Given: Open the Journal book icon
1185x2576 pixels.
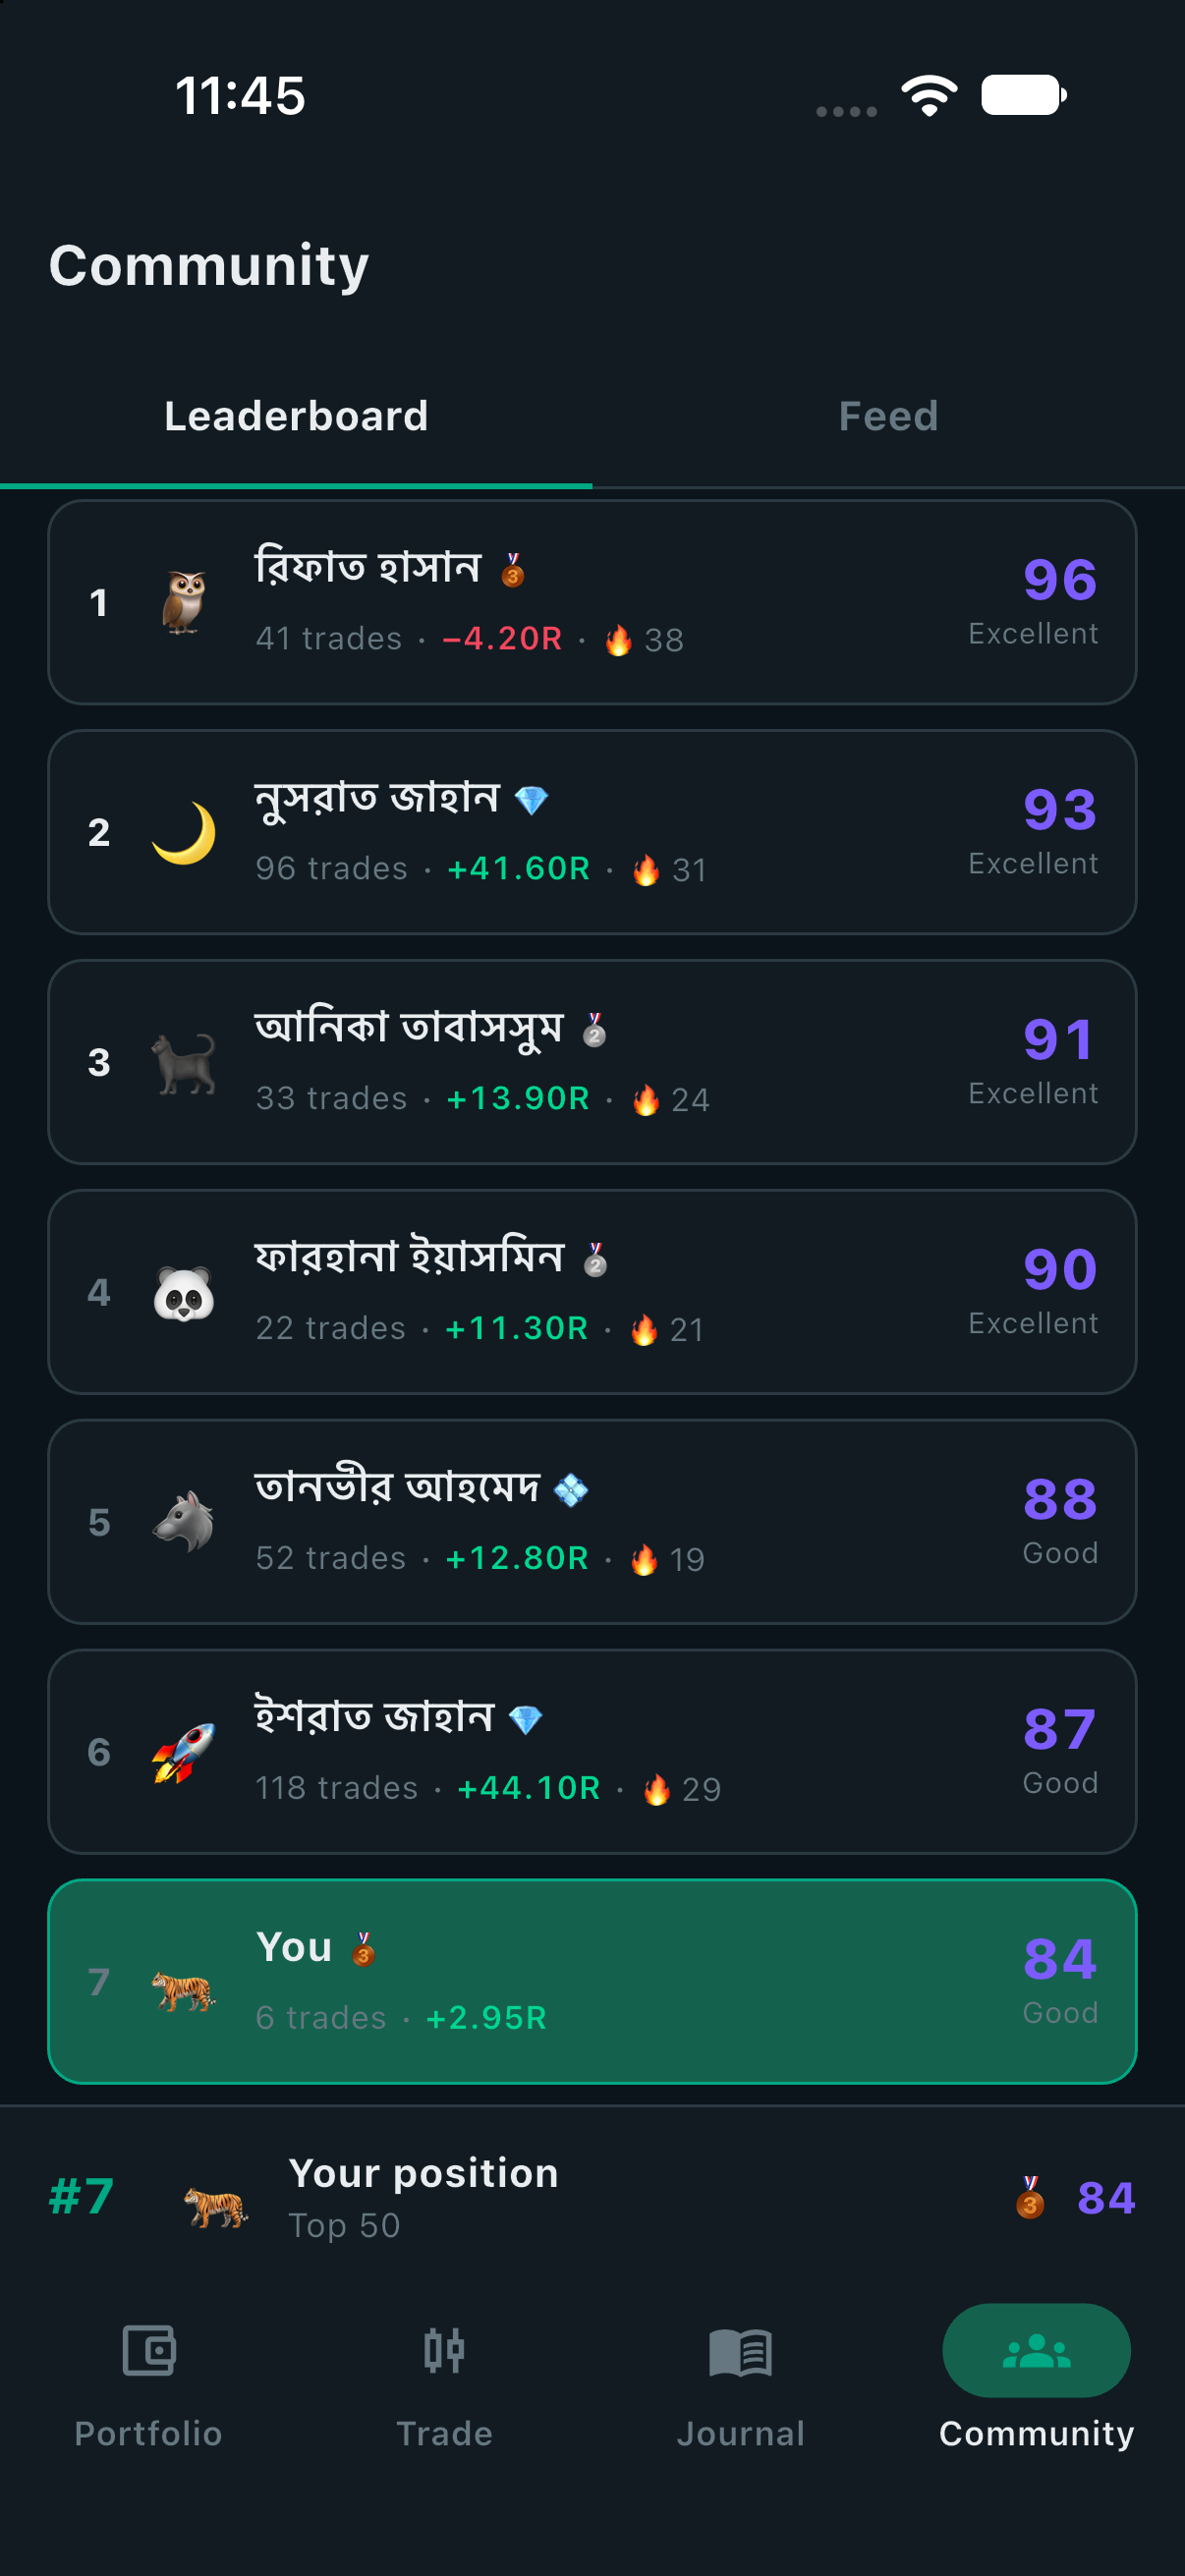Looking at the screenshot, I should (x=740, y=2351).
